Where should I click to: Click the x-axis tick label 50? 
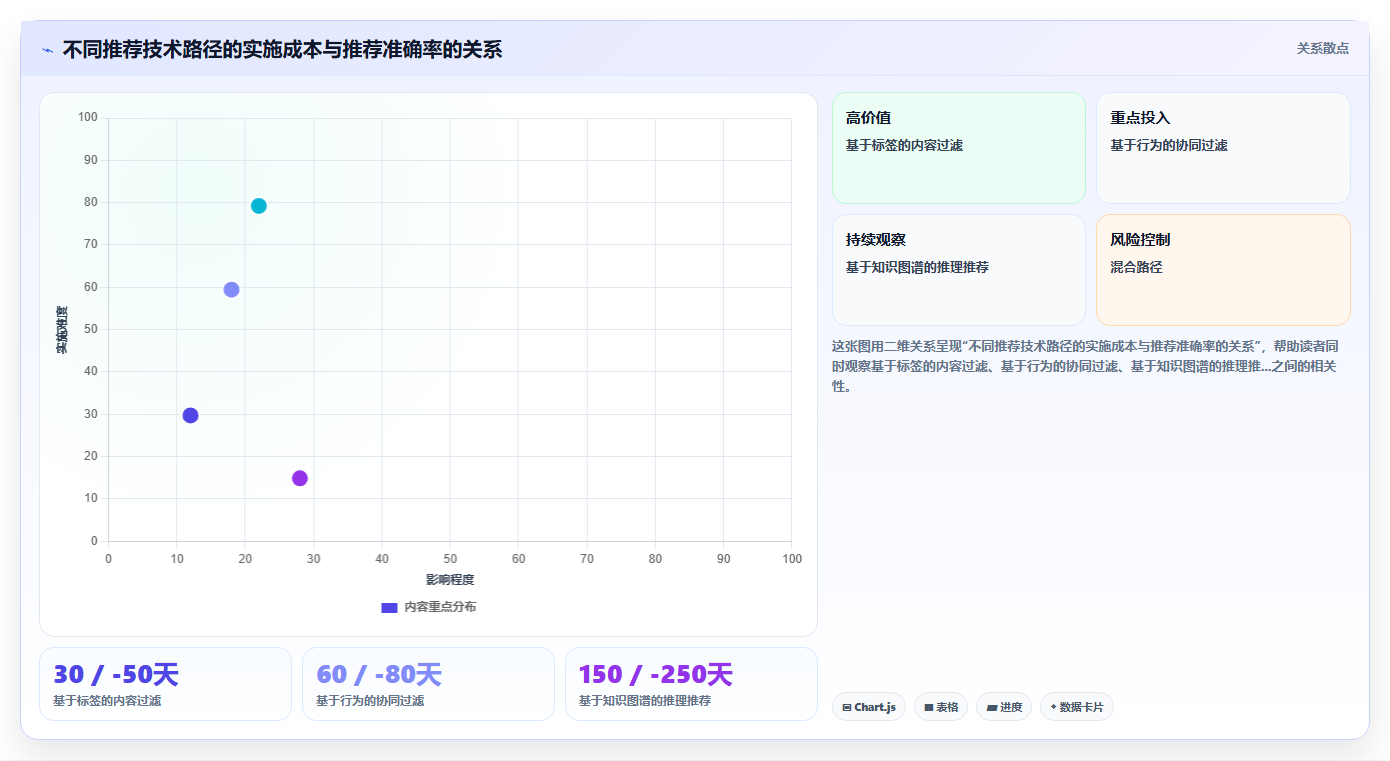point(450,559)
